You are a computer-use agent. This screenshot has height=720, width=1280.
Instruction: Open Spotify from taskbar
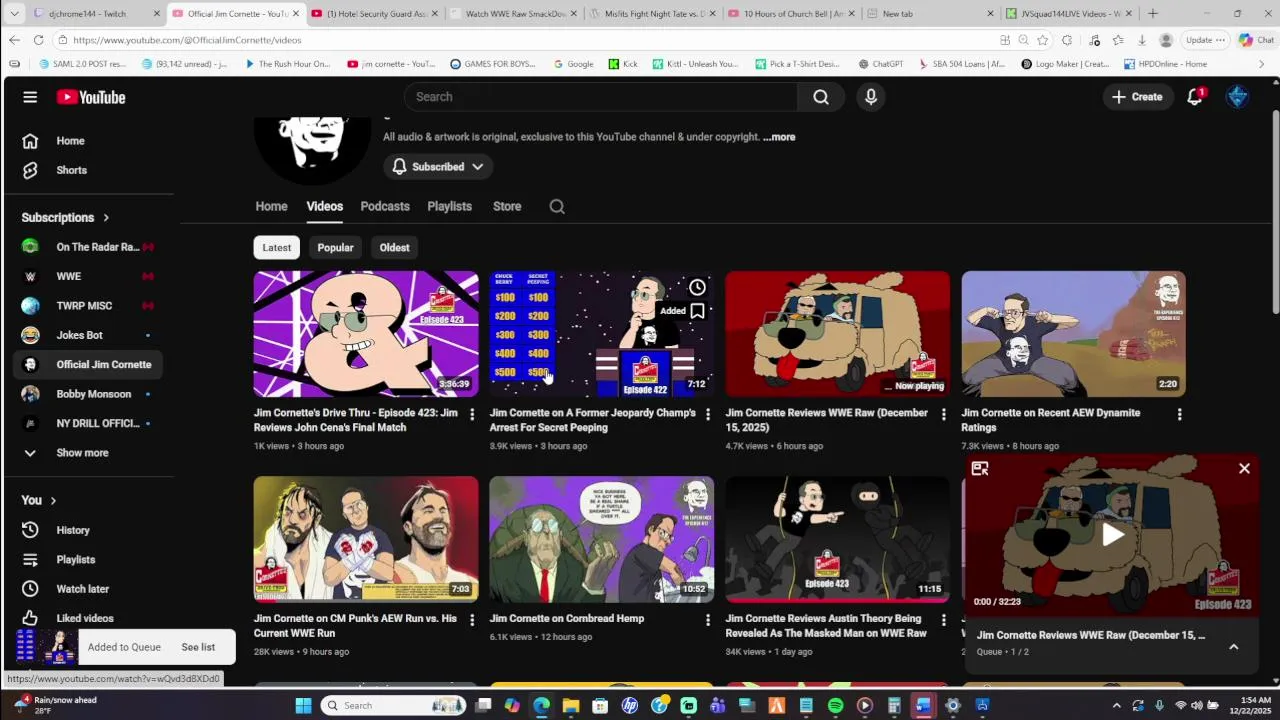[x=835, y=705]
